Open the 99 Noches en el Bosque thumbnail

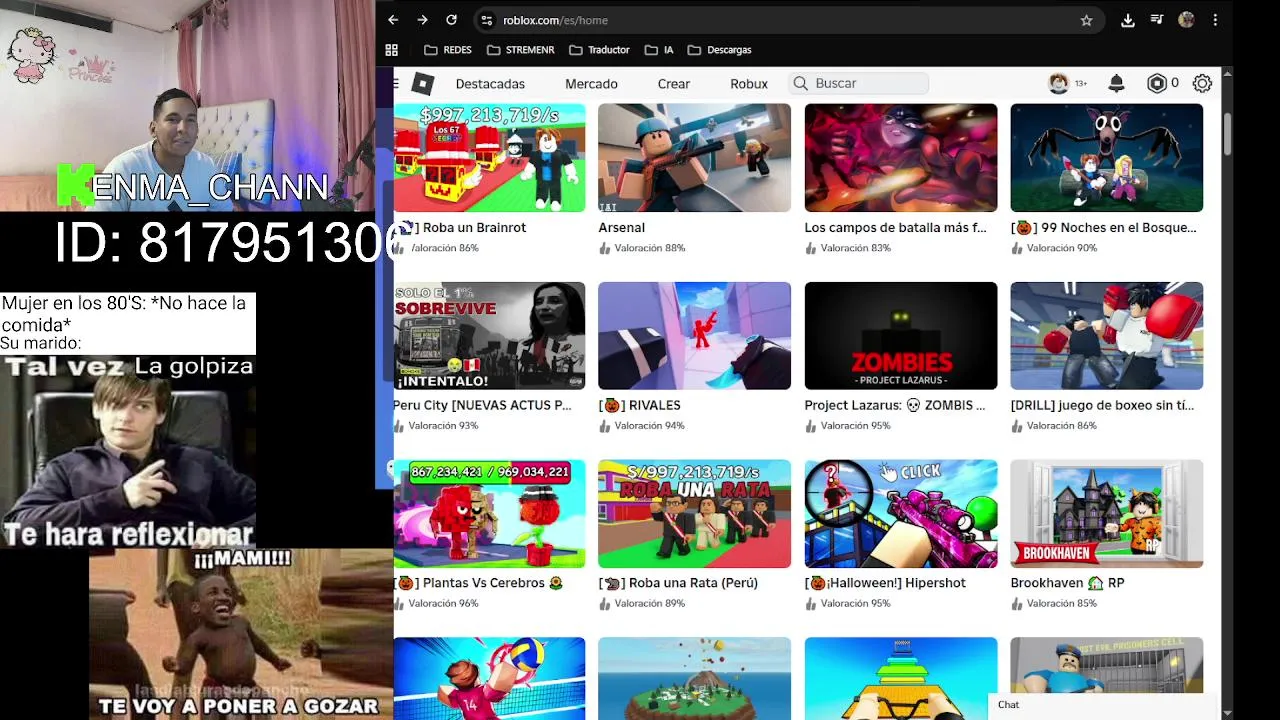click(x=1107, y=158)
